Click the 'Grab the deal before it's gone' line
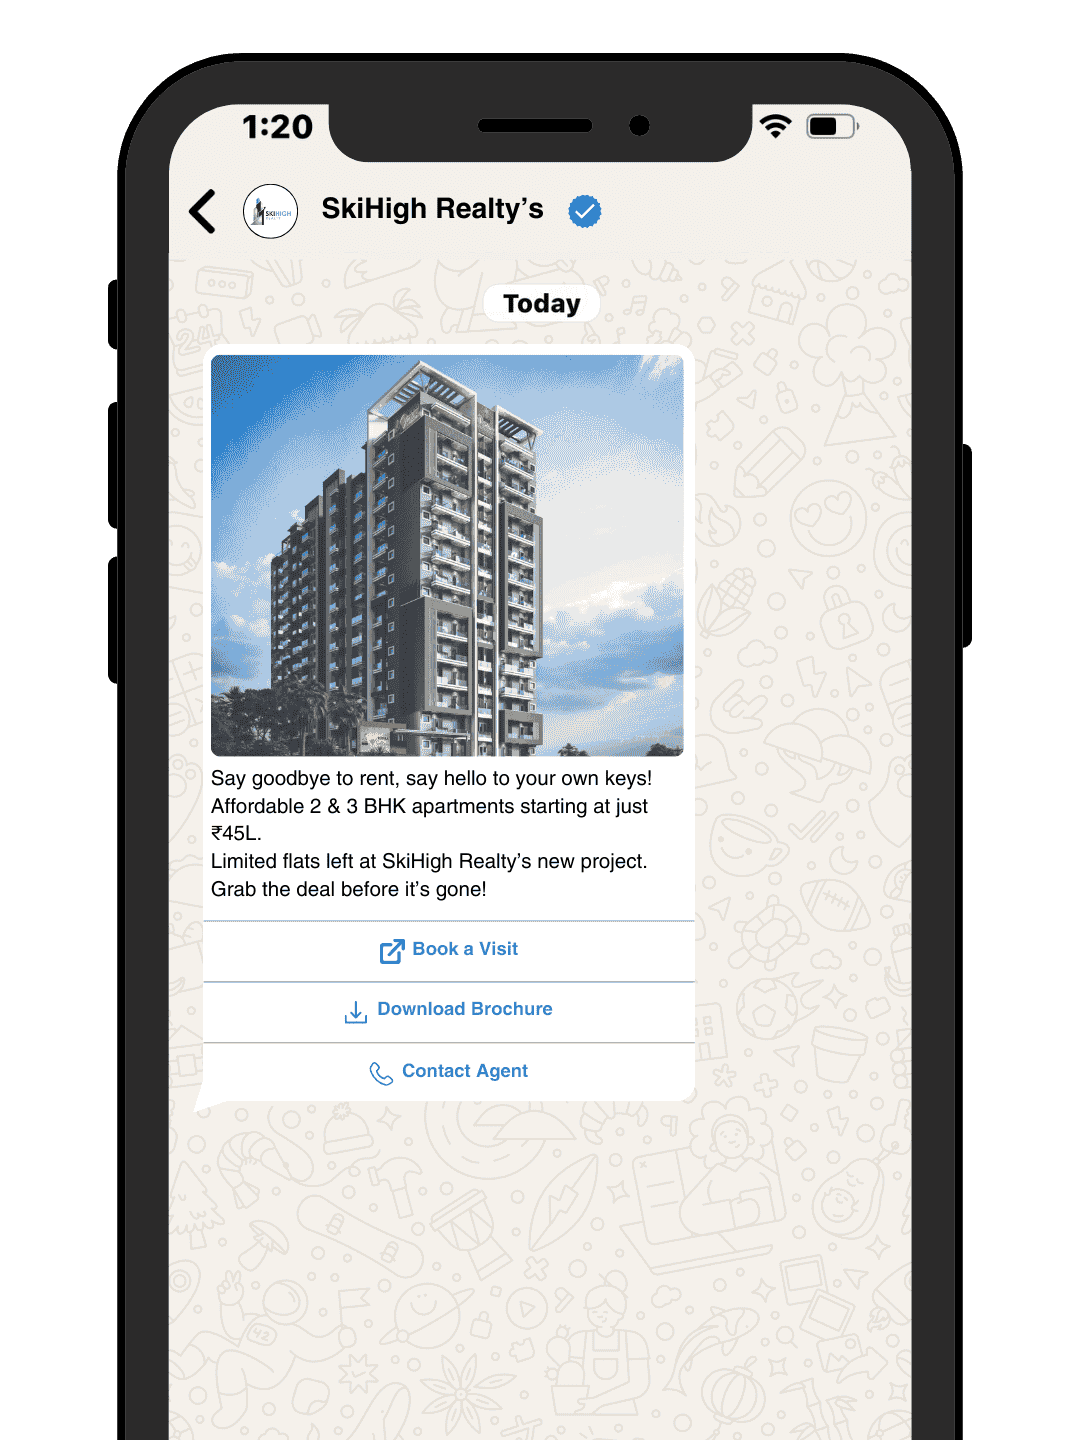This screenshot has height=1440, width=1080. (x=349, y=889)
